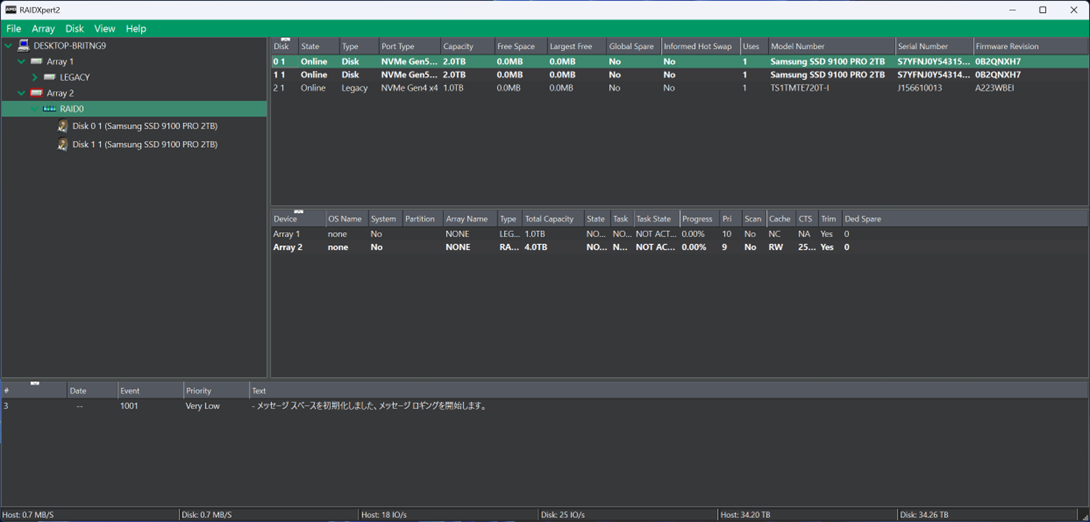Collapse the DESKTOP-BRITNG9 root node
Image resolution: width=1090 pixels, height=522 pixels.
9,46
